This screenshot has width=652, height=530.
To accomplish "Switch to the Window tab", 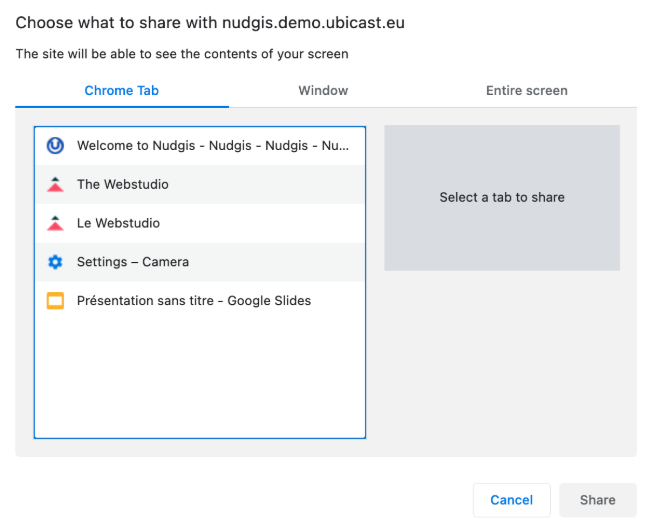I will (x=323, y=91).
